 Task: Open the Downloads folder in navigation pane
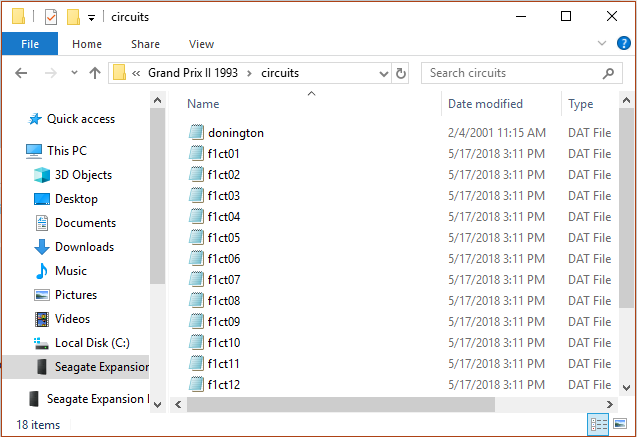(84, 247)
